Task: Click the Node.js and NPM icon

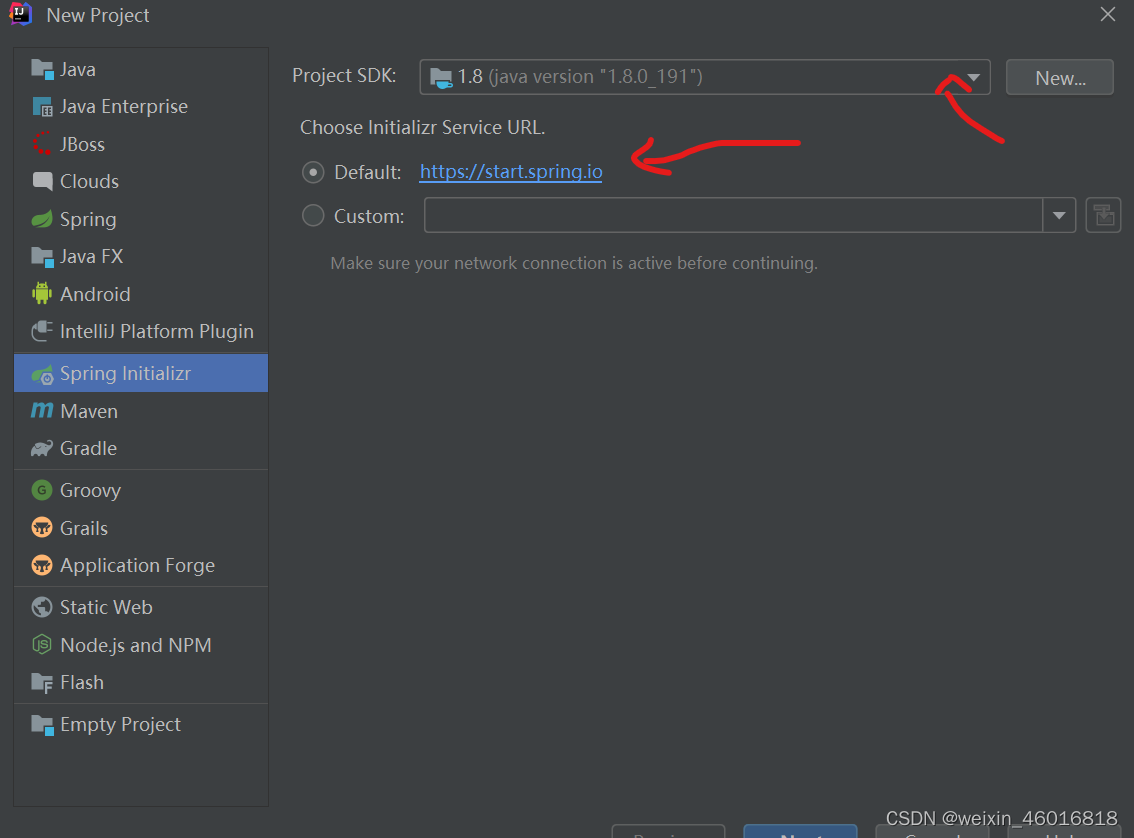Action: click(x=42, y=644)
